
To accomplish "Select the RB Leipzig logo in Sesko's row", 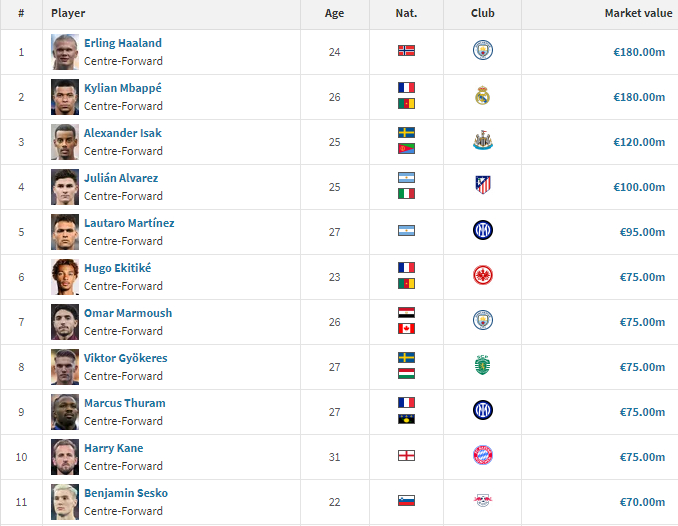I will (483, 500).
